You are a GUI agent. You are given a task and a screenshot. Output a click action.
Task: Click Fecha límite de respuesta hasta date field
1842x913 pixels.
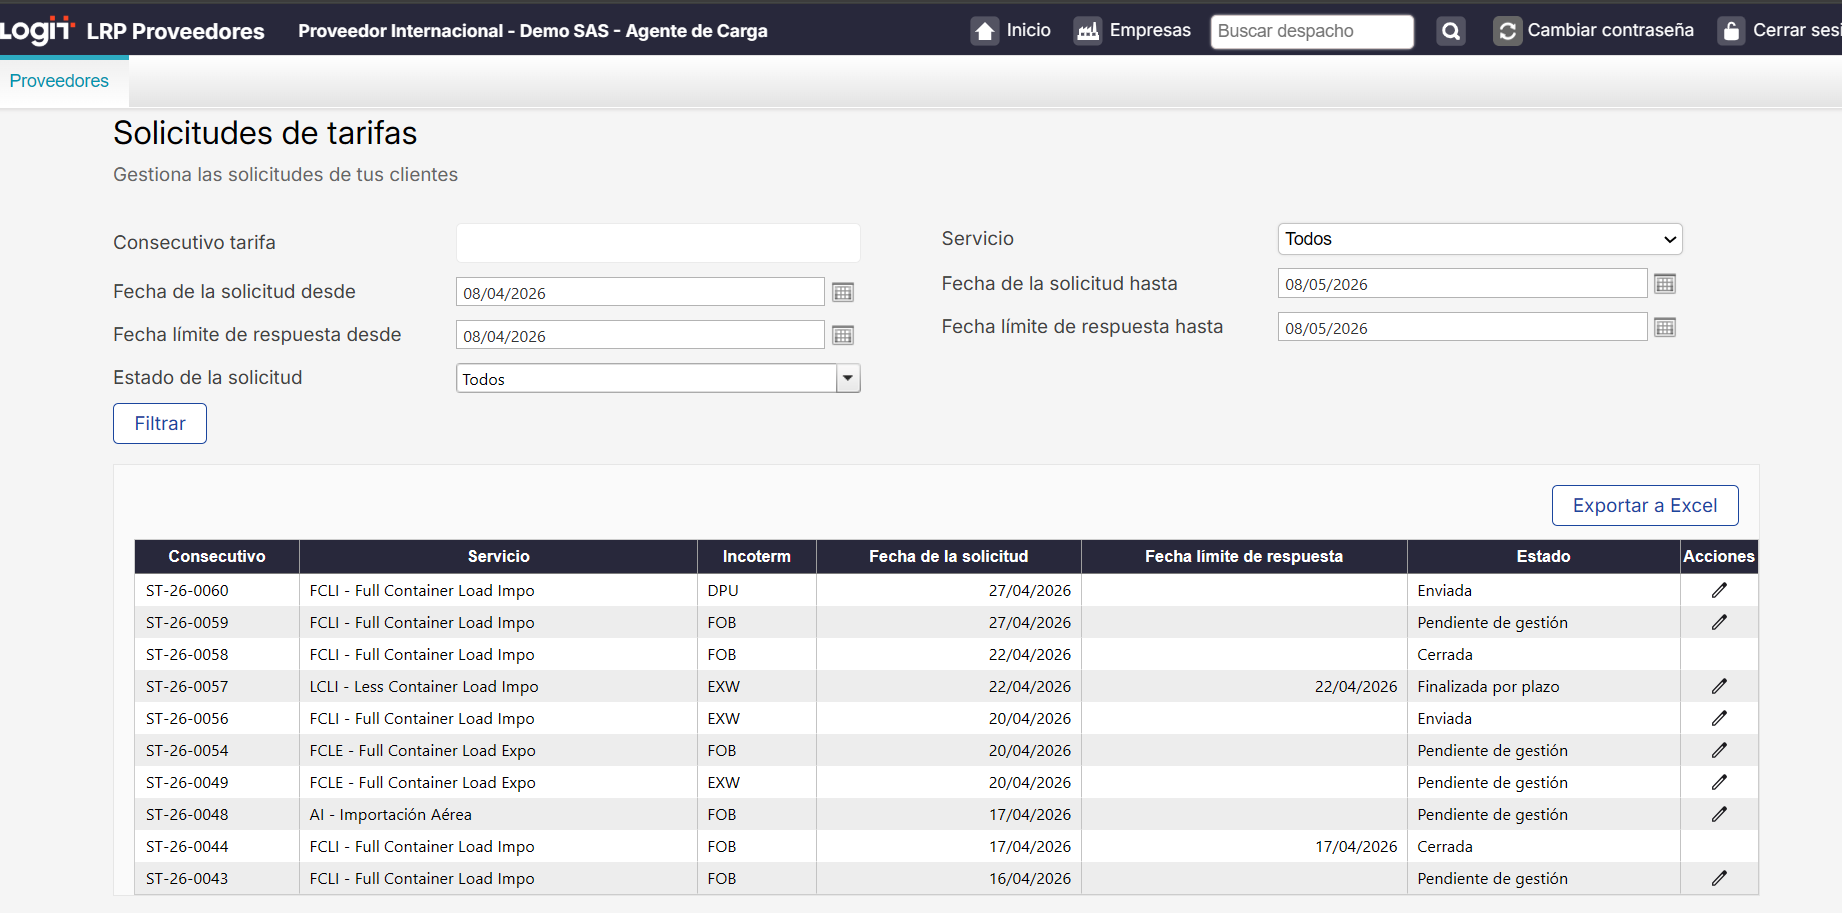click(1462, 327)
